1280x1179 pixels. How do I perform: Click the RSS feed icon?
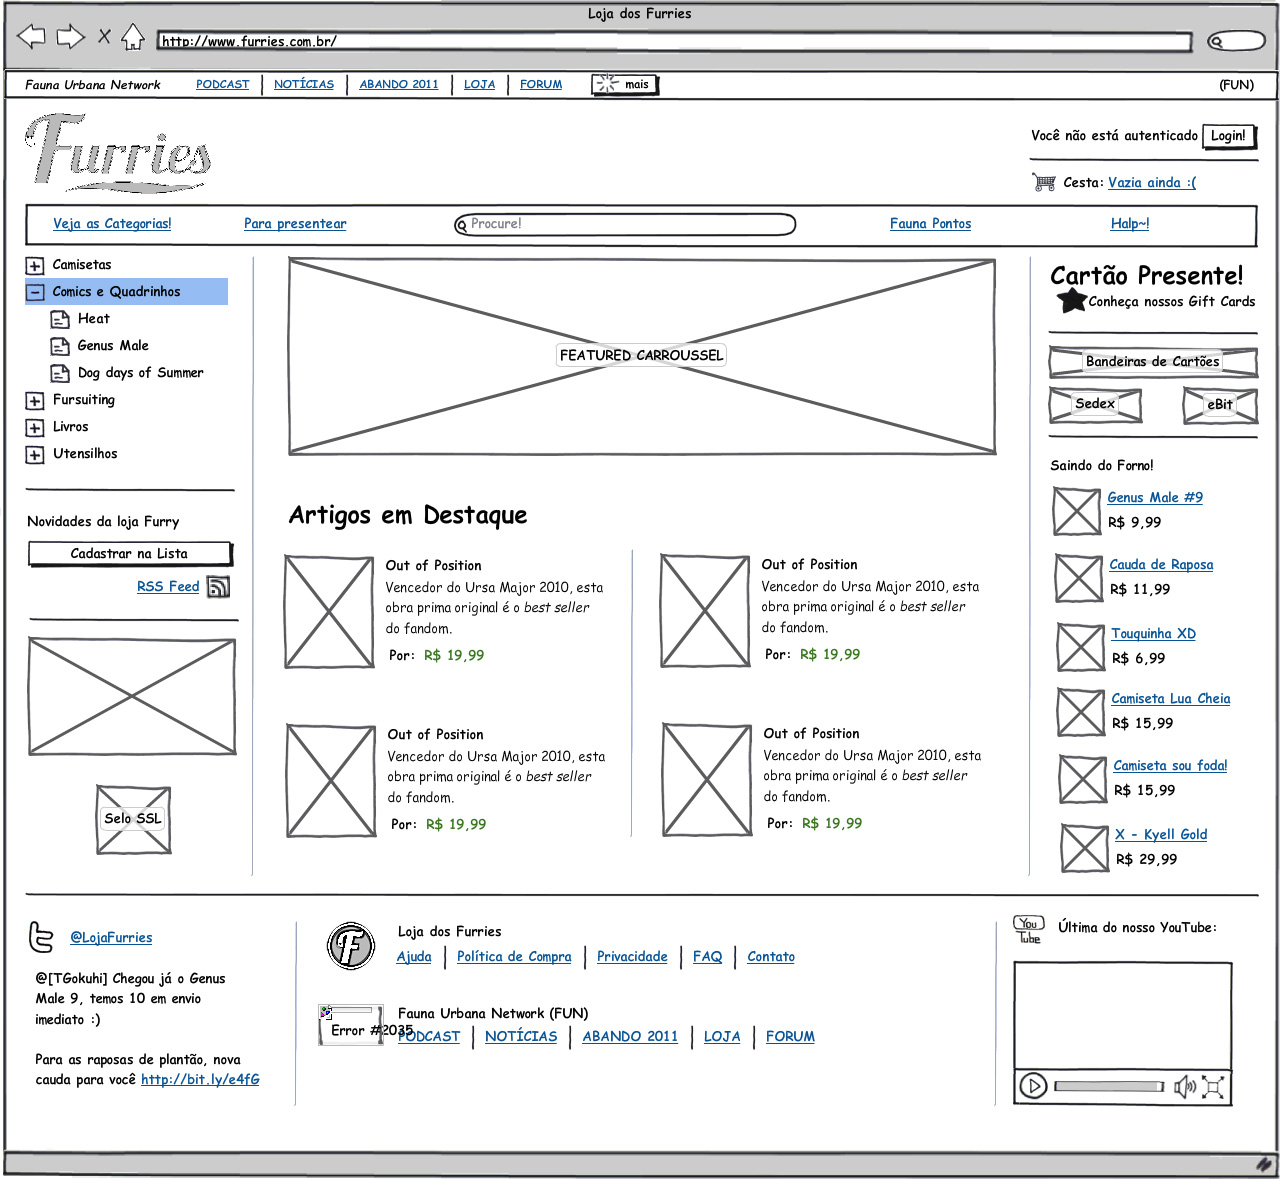(x=218, y=587)
